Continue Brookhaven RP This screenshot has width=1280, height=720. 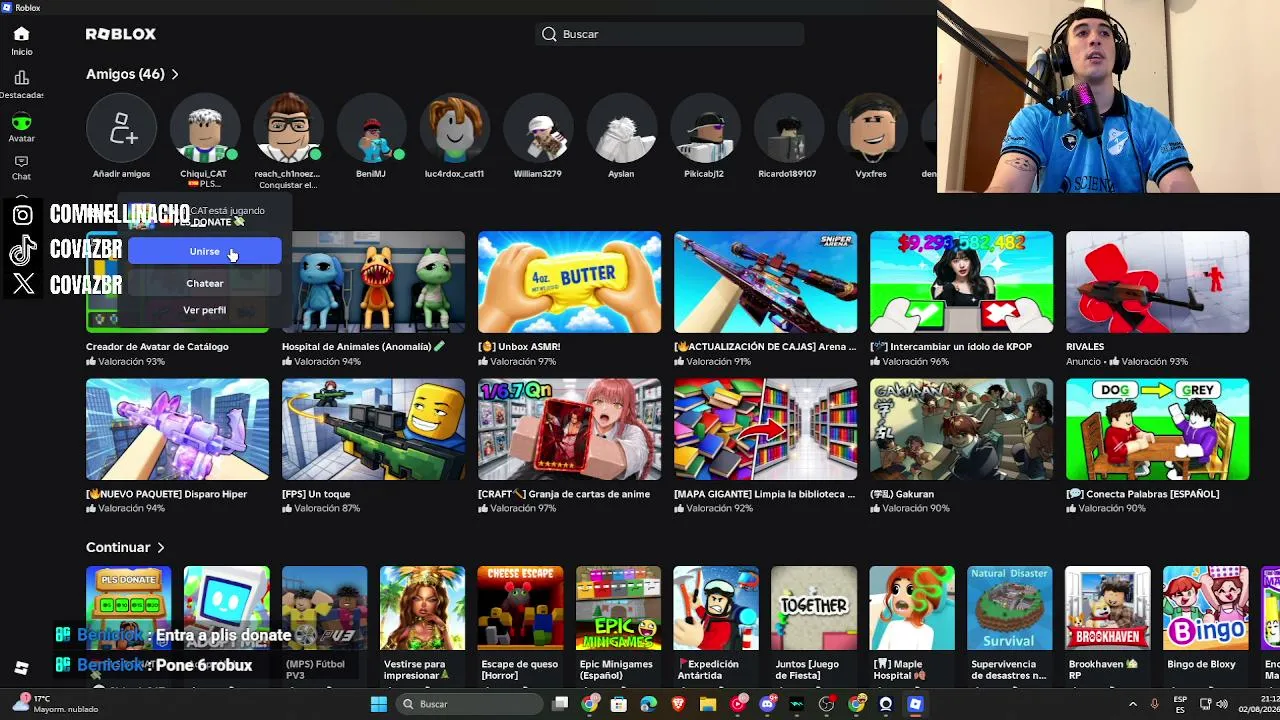1108,609
